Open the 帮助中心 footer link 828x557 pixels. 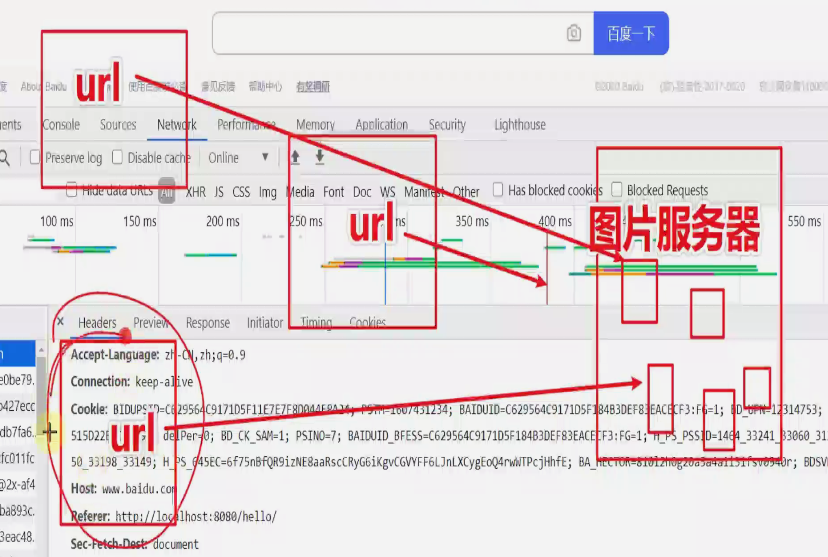click(x=266, y=87)
